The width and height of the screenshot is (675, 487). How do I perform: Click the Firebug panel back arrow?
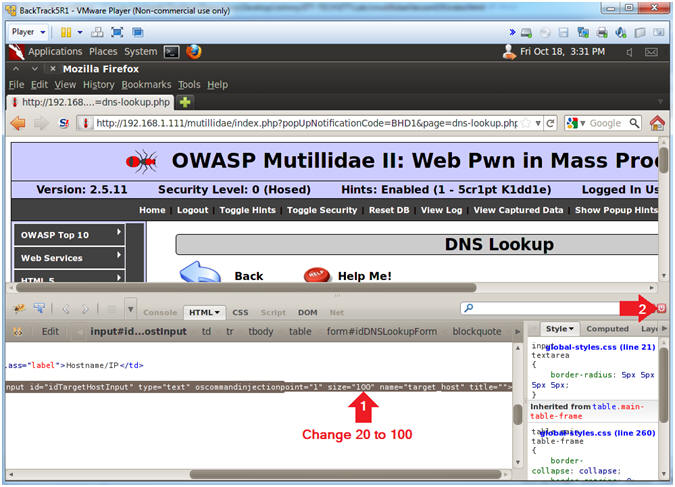(x=66, y=309)
